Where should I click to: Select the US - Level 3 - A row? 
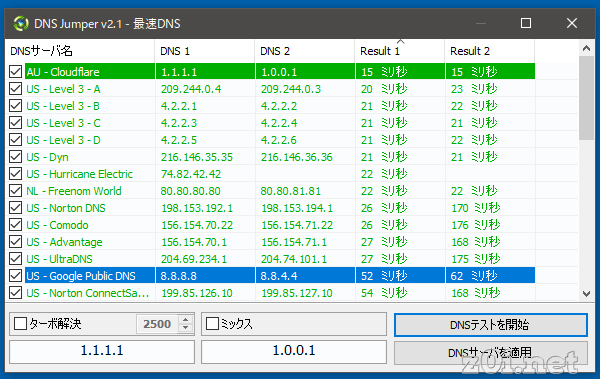(291, 89)
